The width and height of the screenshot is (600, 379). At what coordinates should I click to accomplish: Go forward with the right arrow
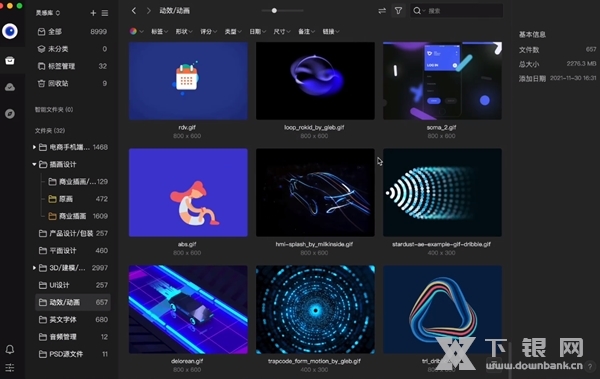click(148, 11)
